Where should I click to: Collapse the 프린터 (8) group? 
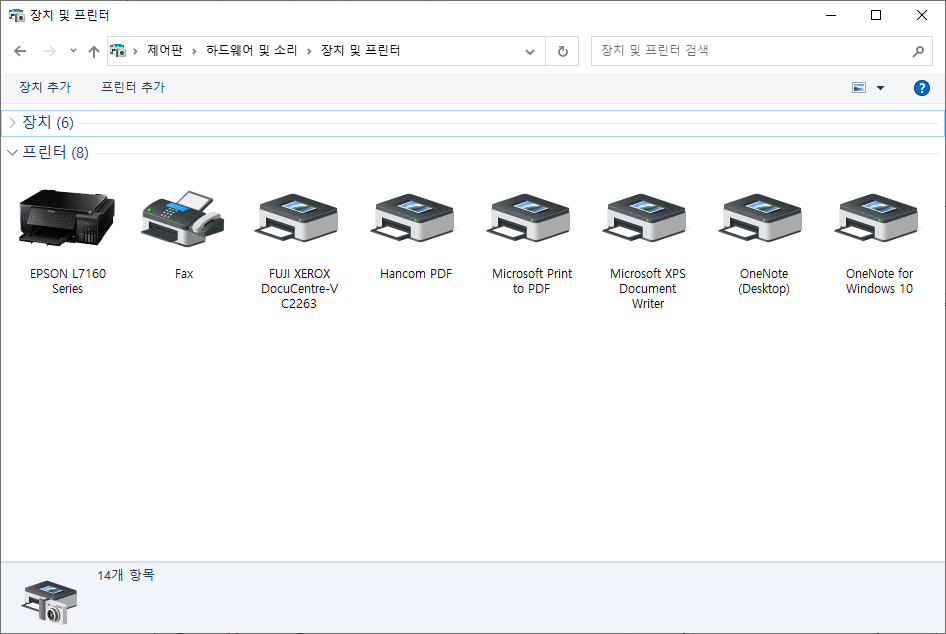tap(12, 153)
